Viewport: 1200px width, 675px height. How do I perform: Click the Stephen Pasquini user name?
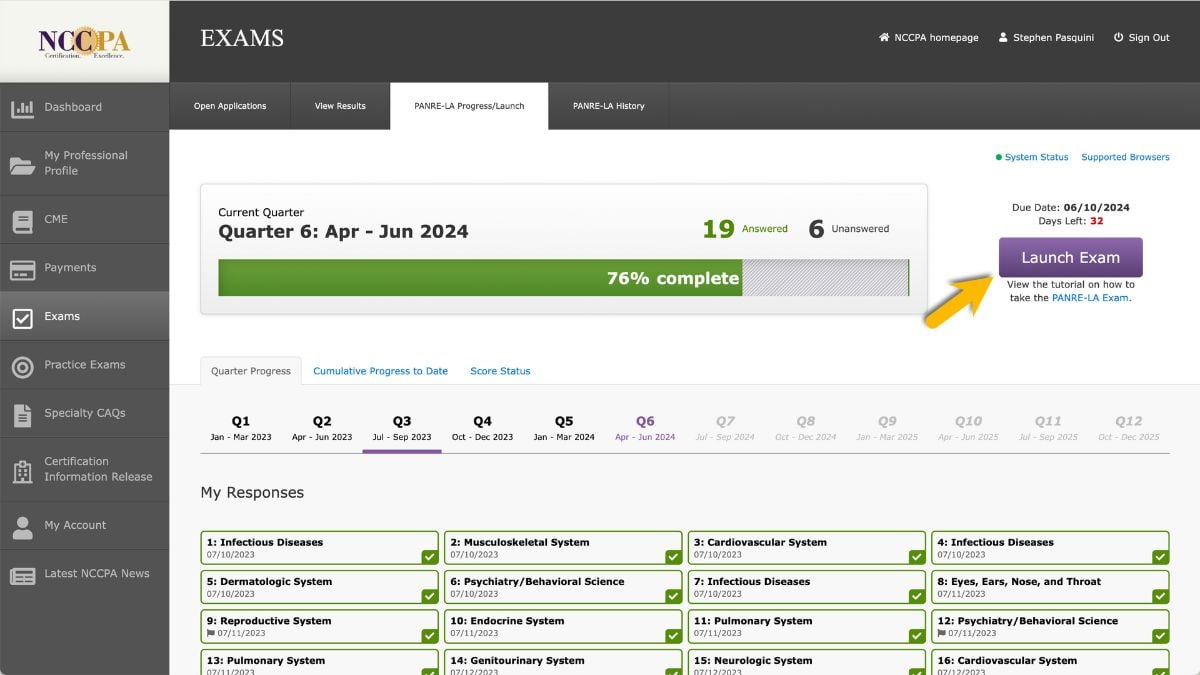pyautogui.click(x=1054, y=38)
